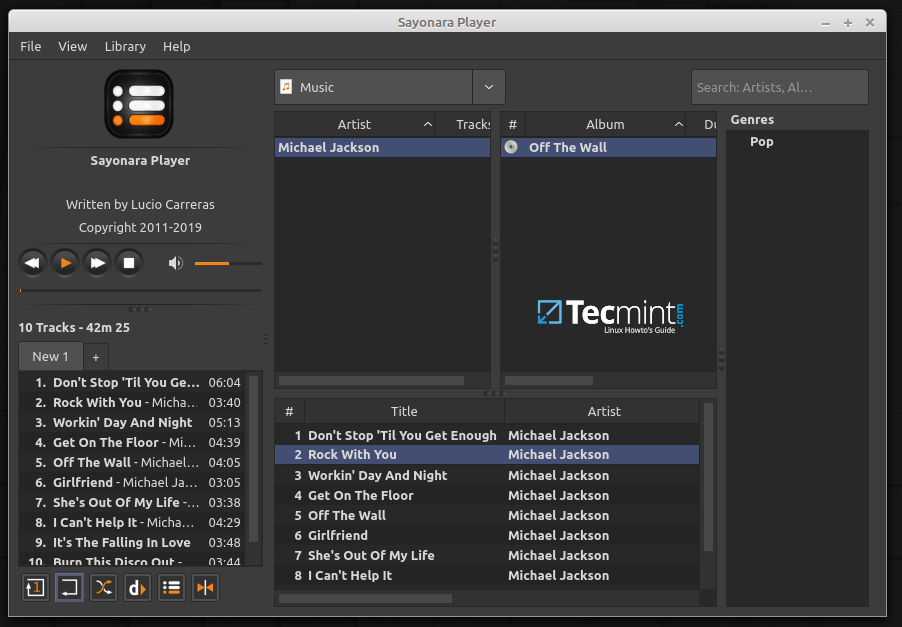
Task: Click playlist item 4 Get On The Floor
Action: [x=132, y=442]
